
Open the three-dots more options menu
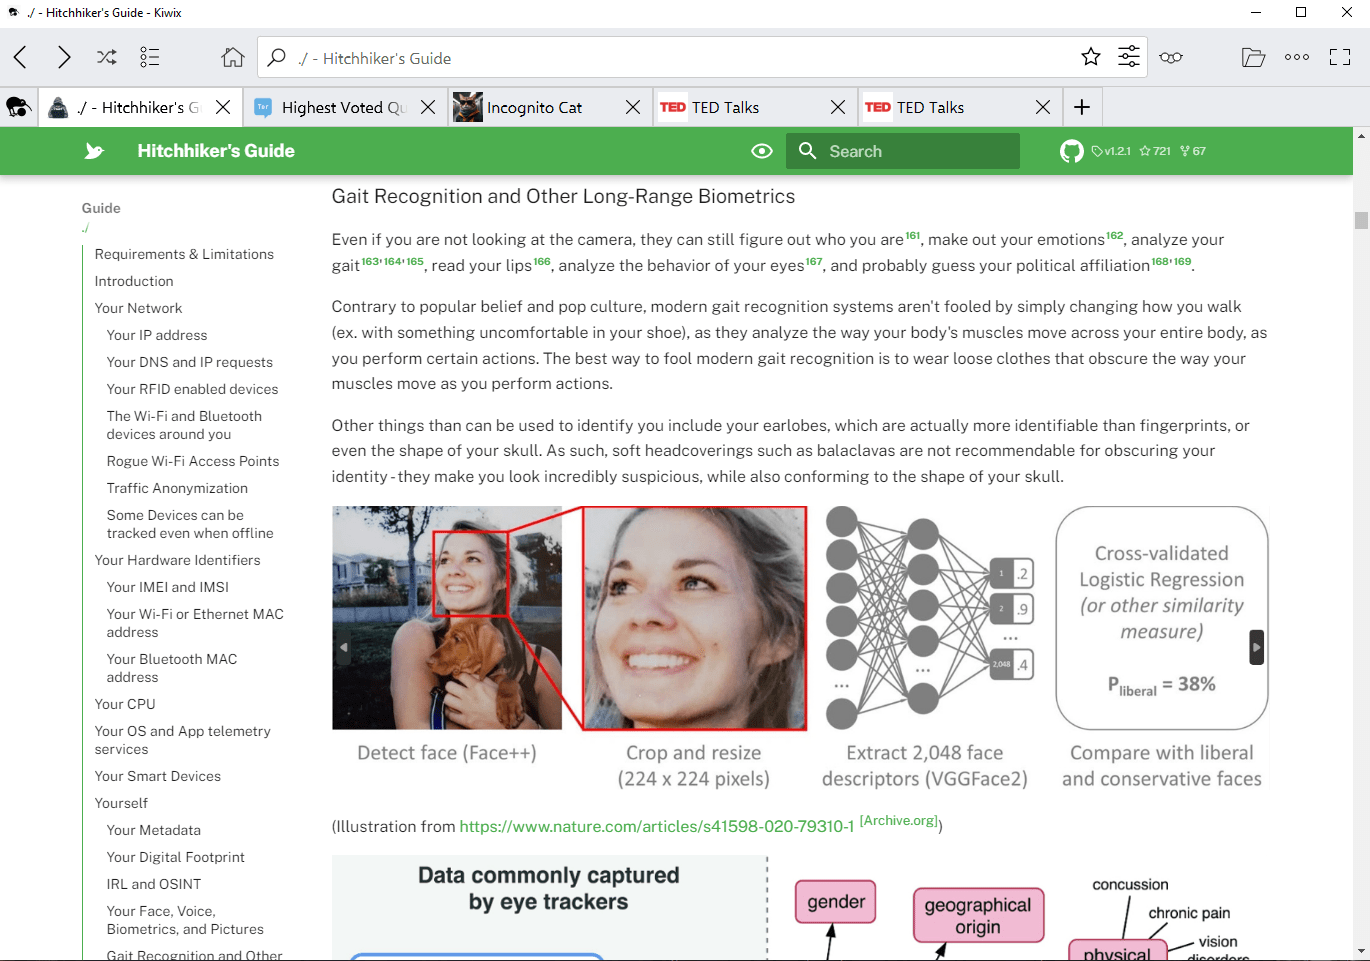pos(1297,57)
